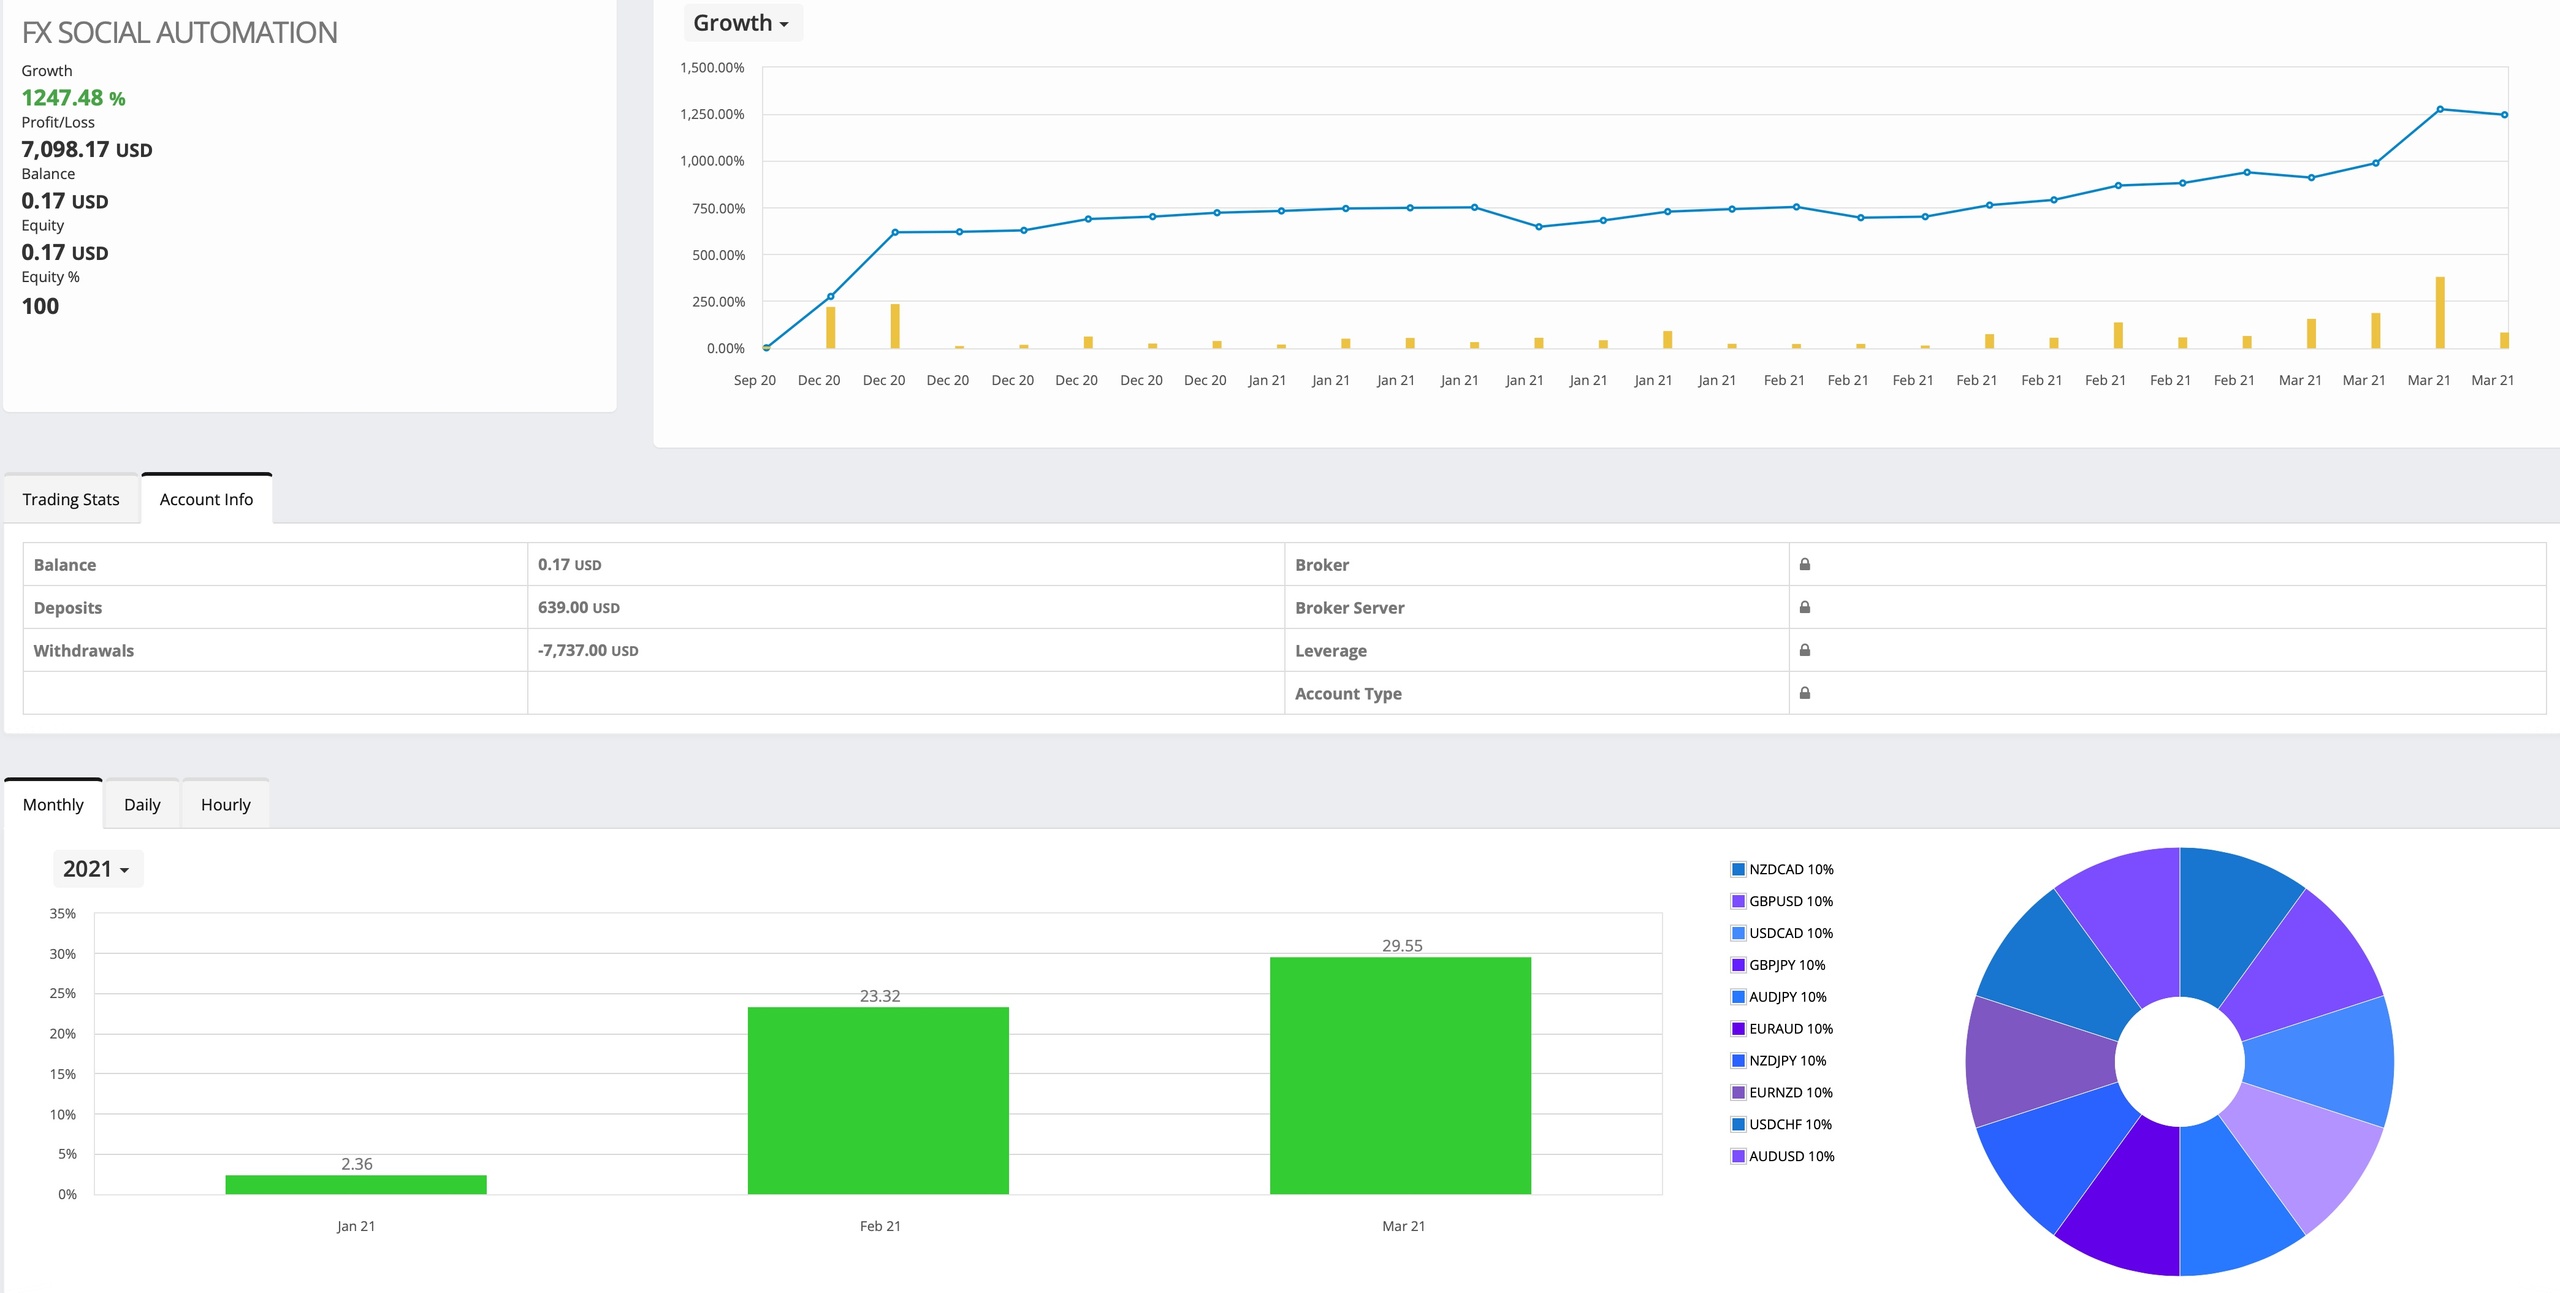Click the Feb 21 bar showing 23.32
Viewport: 2560px width, 1293px height.
(x=878, y=1100)
